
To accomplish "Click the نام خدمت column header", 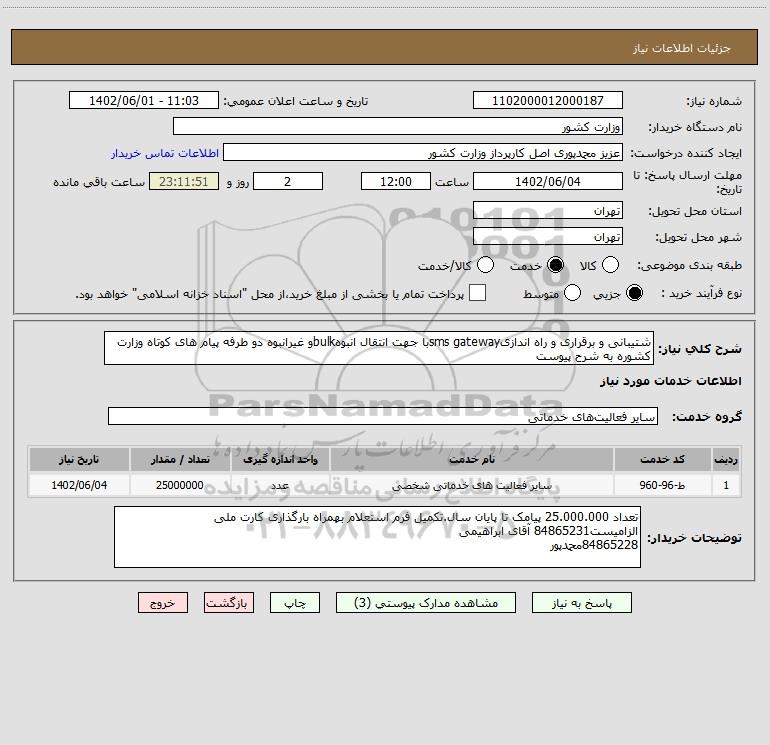I will (472, 460).
